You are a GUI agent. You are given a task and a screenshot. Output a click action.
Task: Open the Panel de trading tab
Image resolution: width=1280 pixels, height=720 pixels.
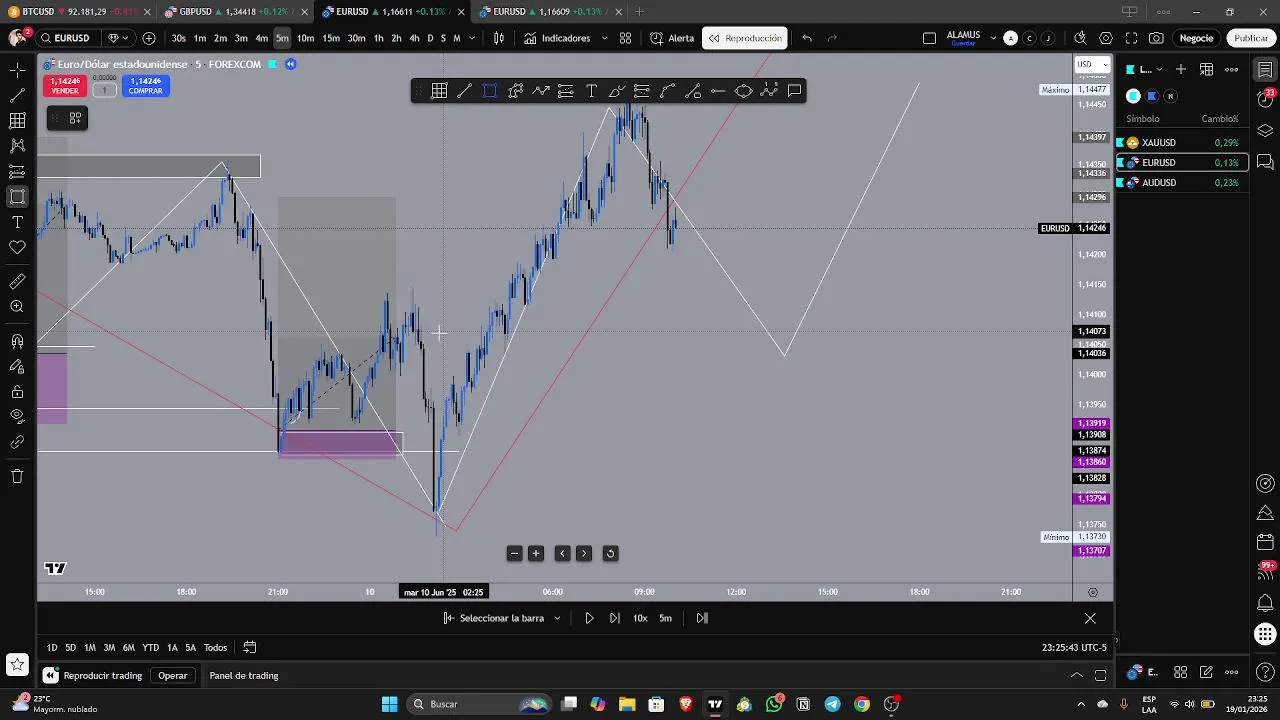(244, 675)
